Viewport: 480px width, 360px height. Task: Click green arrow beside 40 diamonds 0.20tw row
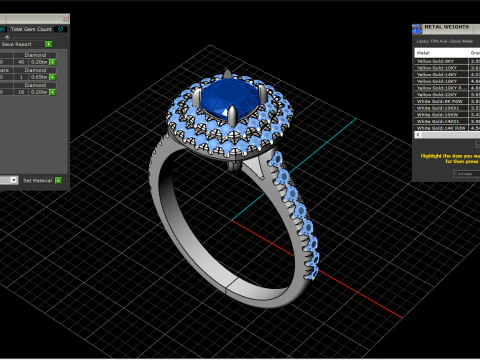click(53, 62)
